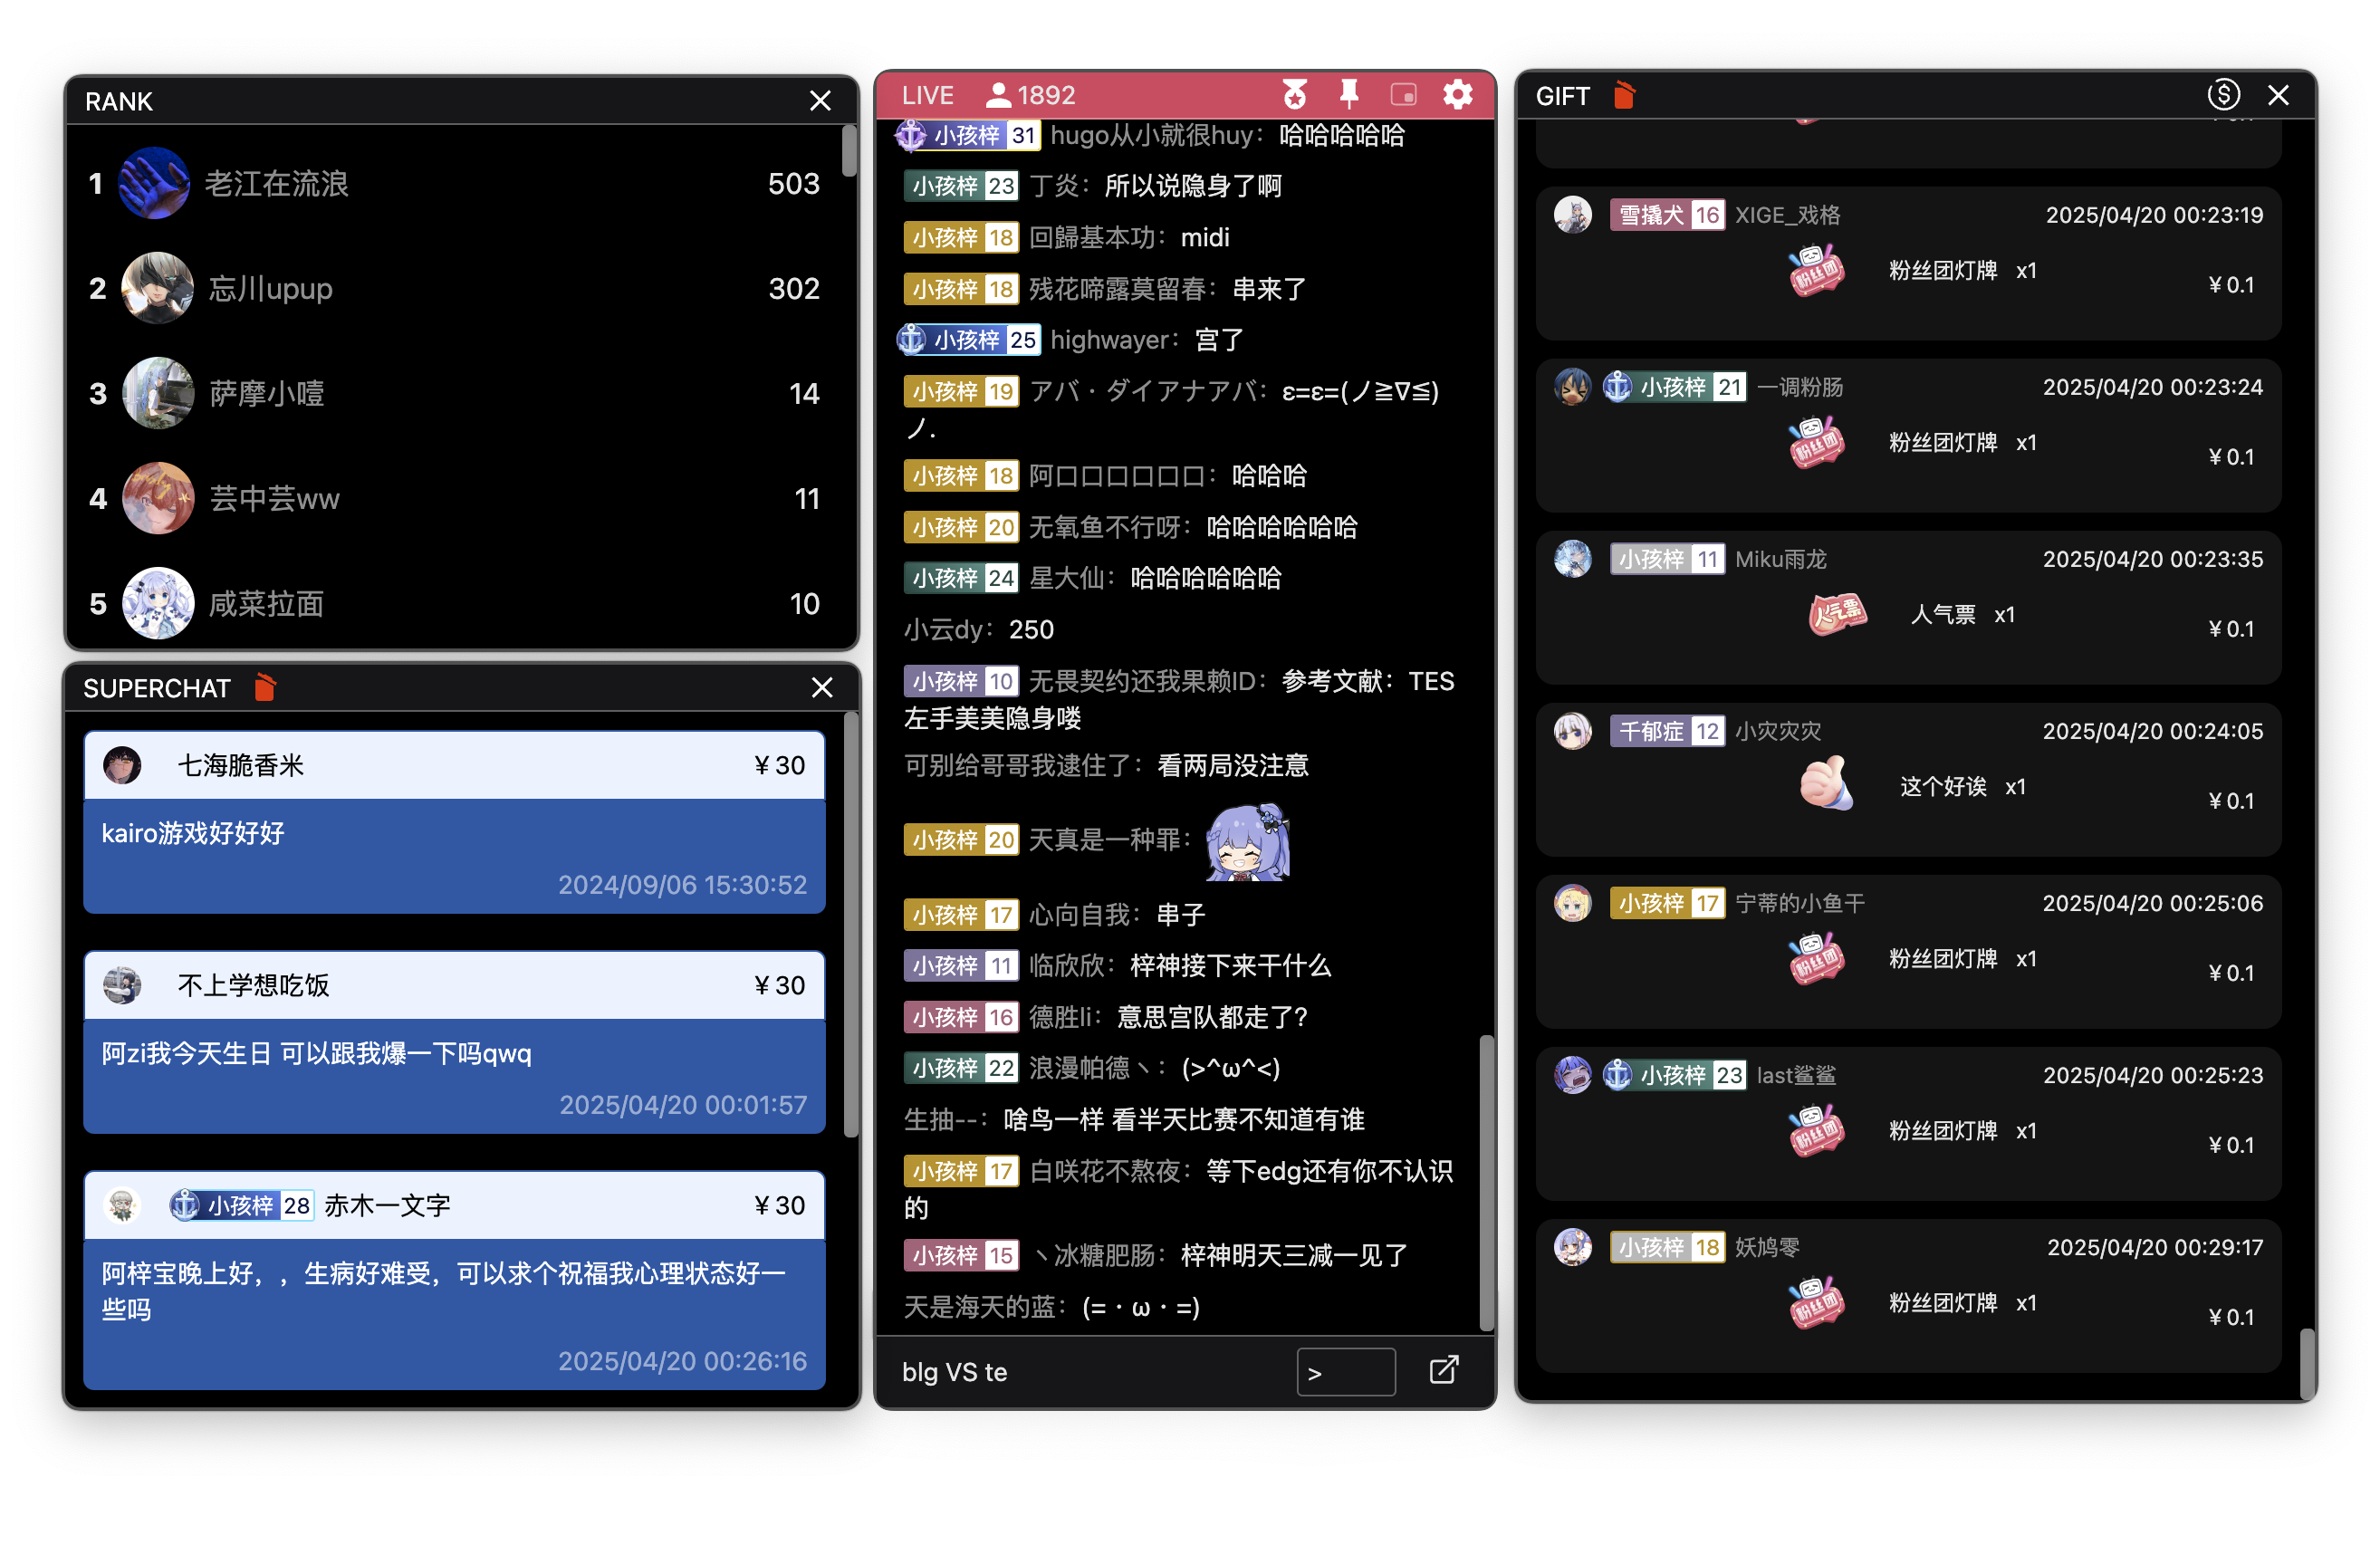Screen dimensions: 2380x1545
Task: Click 一调粉肠 avatar in GIFT list
Action: pyautogui.click(x=1573, y=386)
